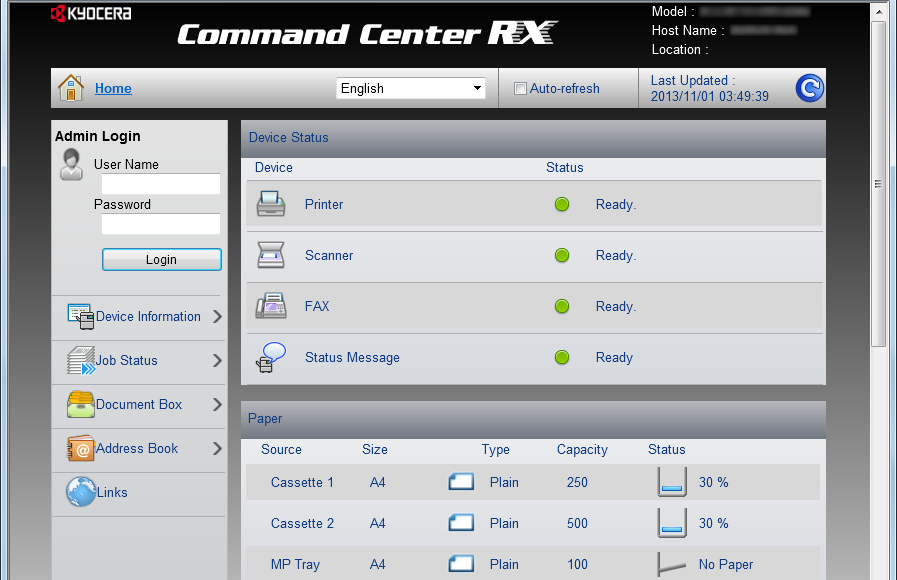Screen dimensions: 897x580
Task: Open the Links menu item
Action: [112, 492]
